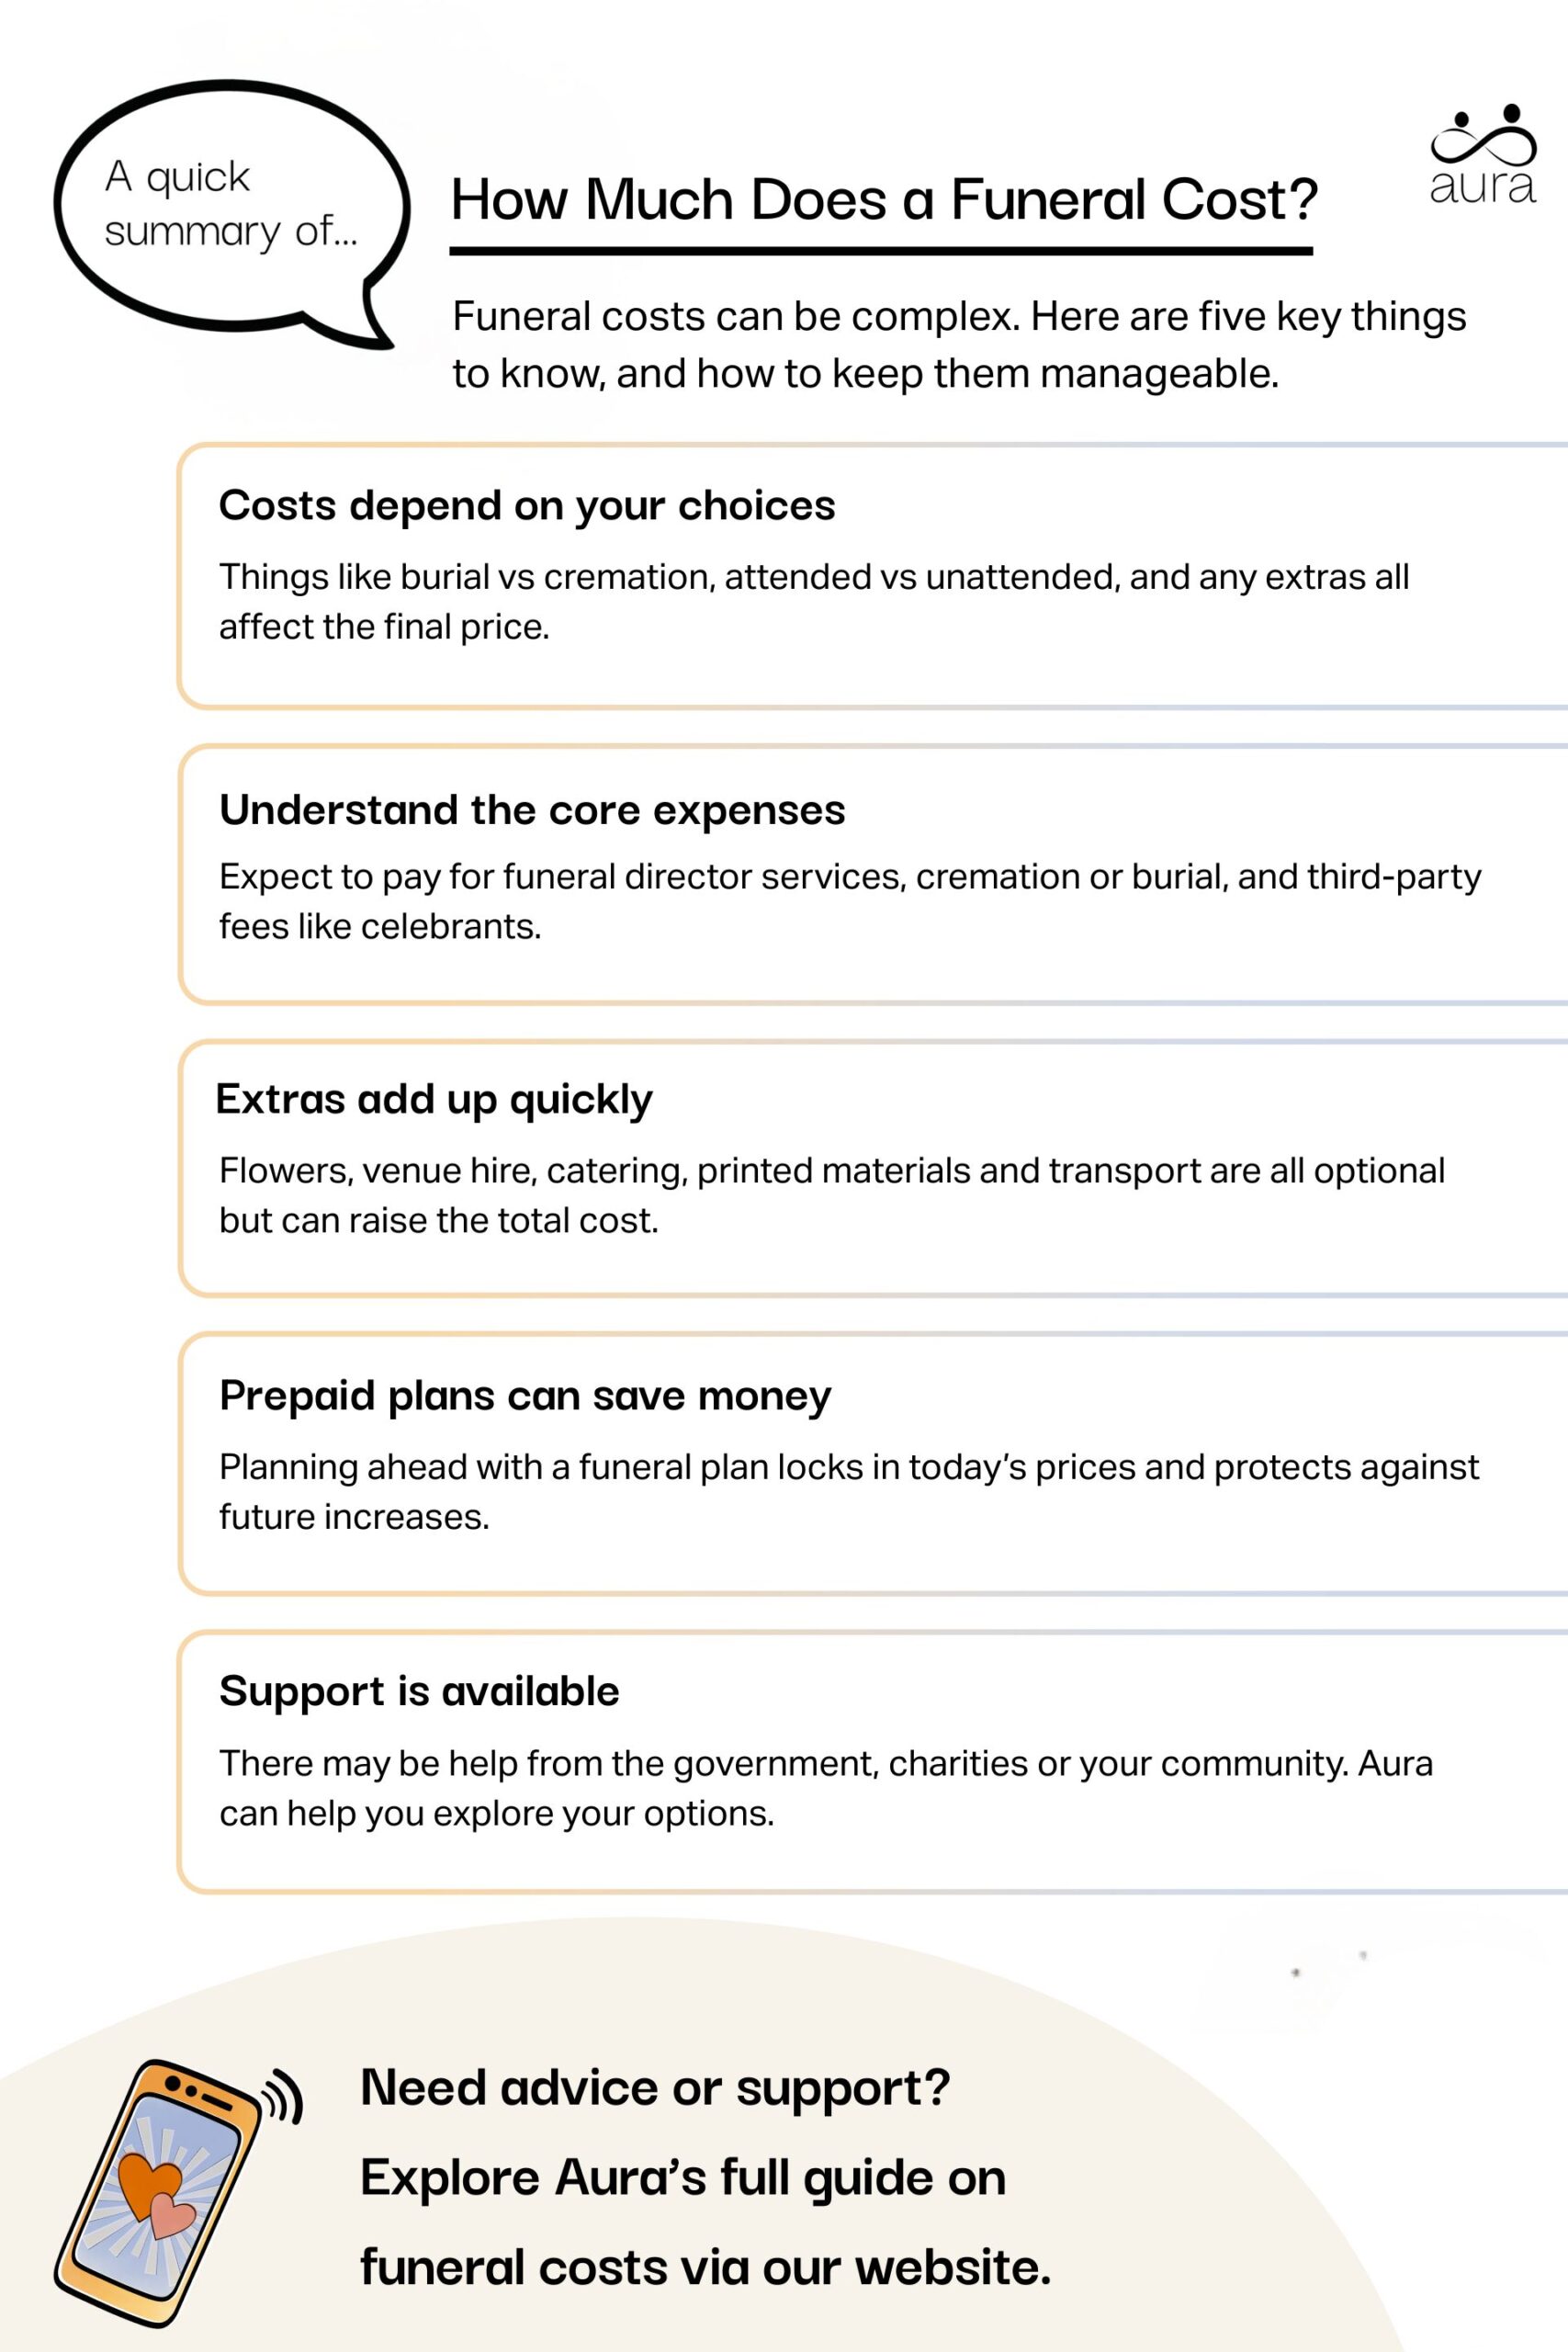Open the "Understand the core expenses" heading
Image resolution: width=1568 pixels, height=2352 pixels.
532,810
